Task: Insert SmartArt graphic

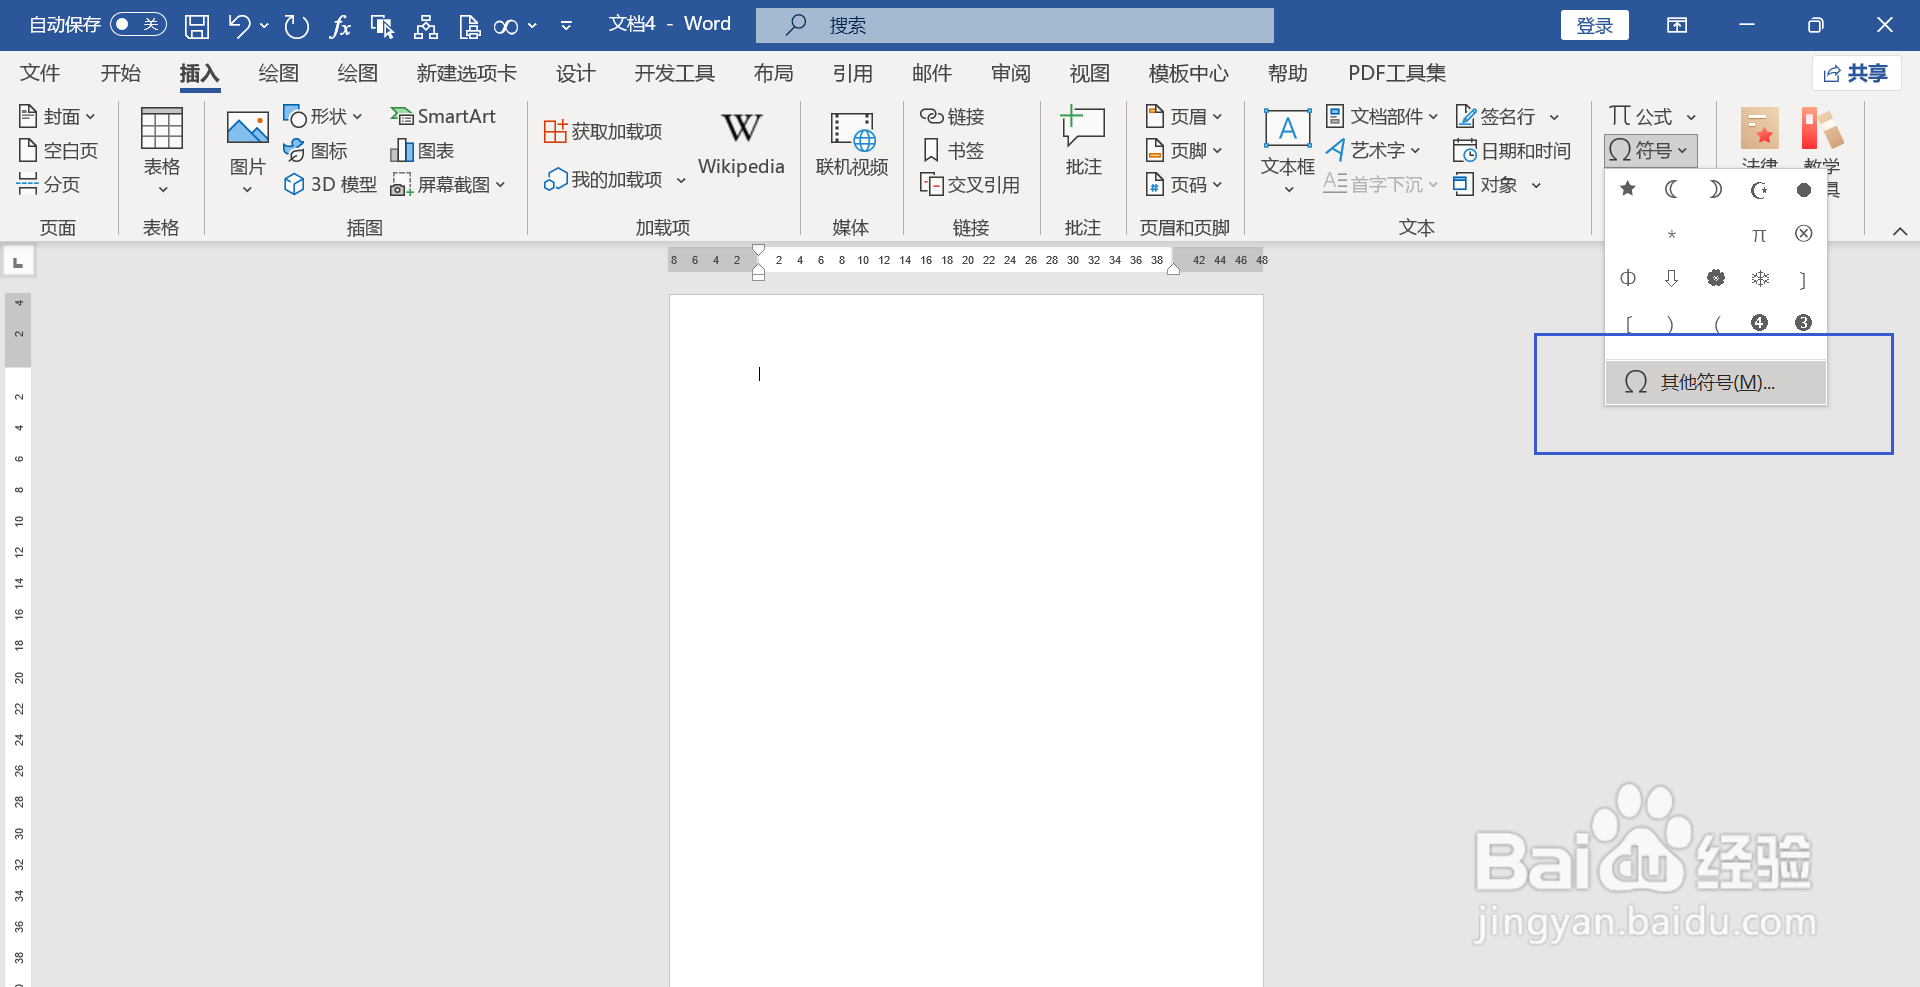Action: 443,117
